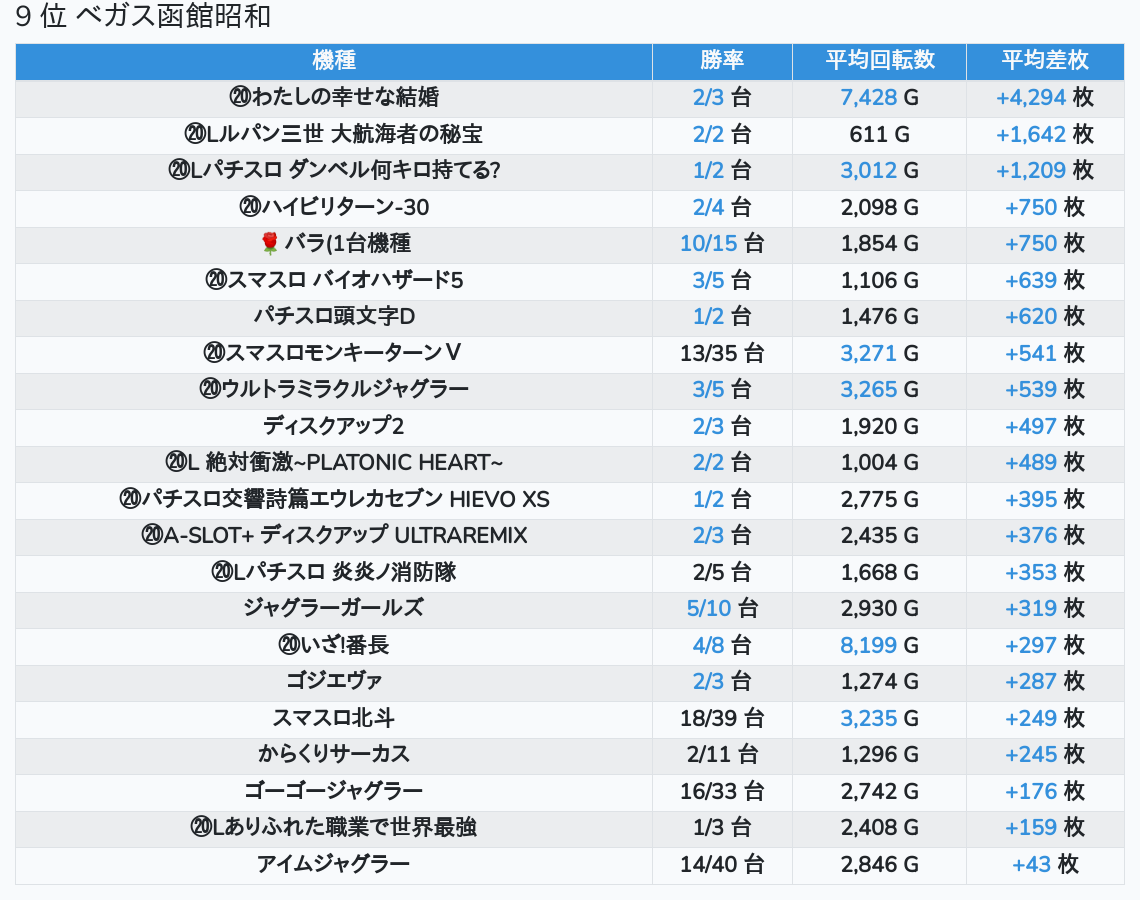1140x900 pixels.
Task: Select the からくりサーカス machine name
Action: tap(334, 755)
